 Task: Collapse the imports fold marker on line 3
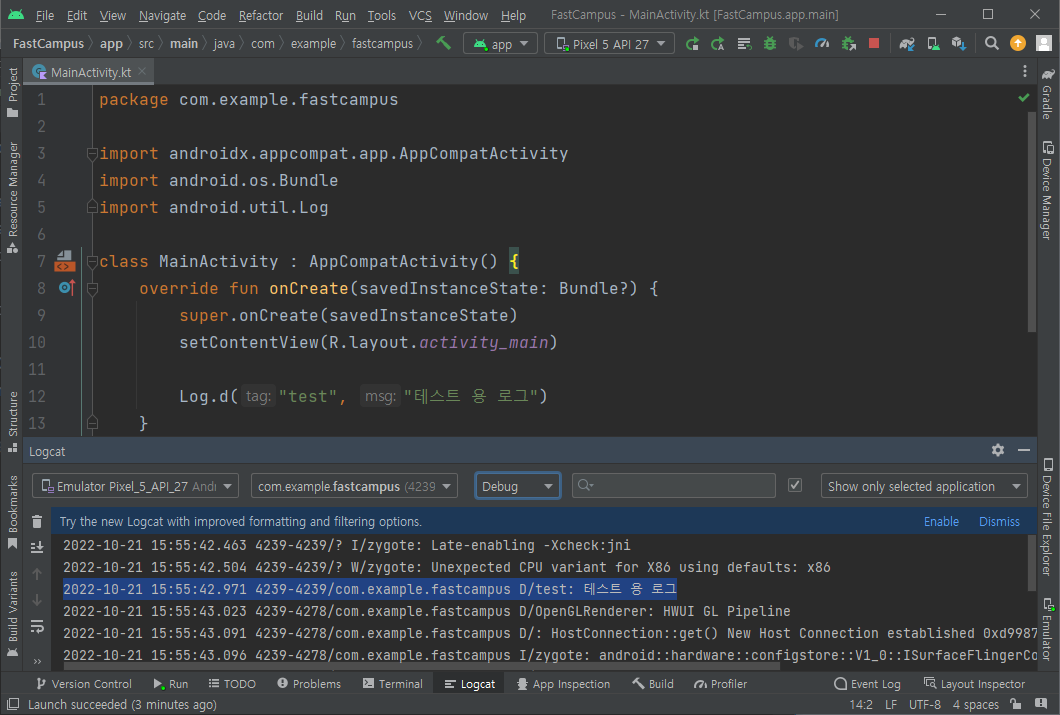[x=92, y=154]
